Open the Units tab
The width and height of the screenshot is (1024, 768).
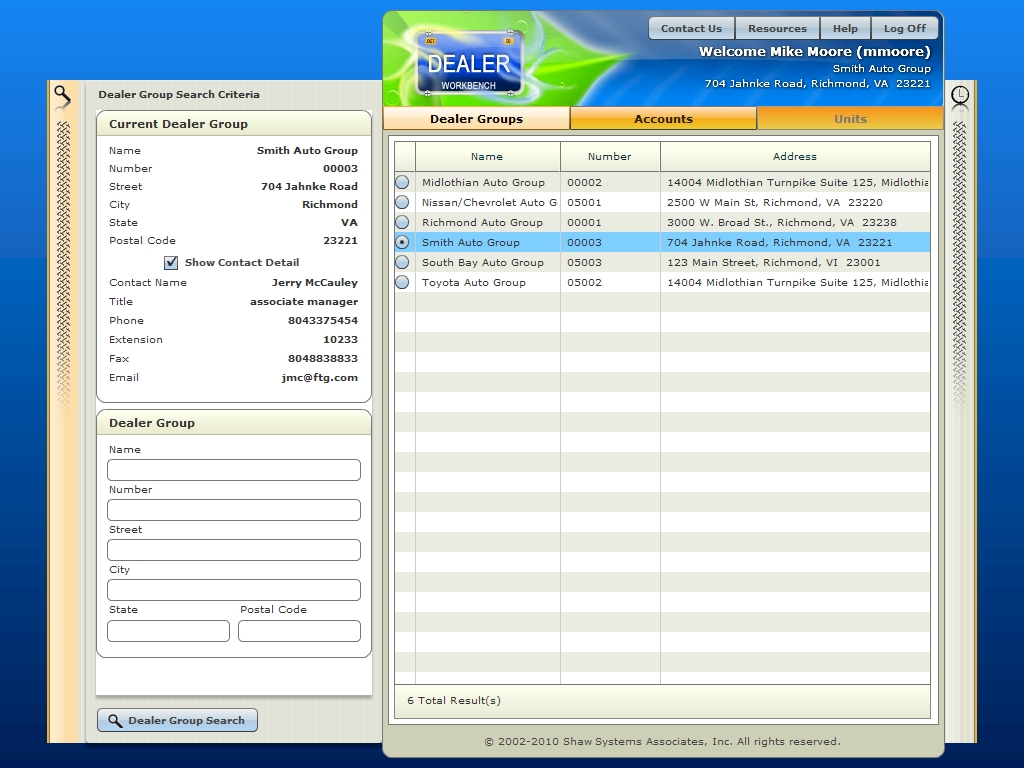coord(850,119)
